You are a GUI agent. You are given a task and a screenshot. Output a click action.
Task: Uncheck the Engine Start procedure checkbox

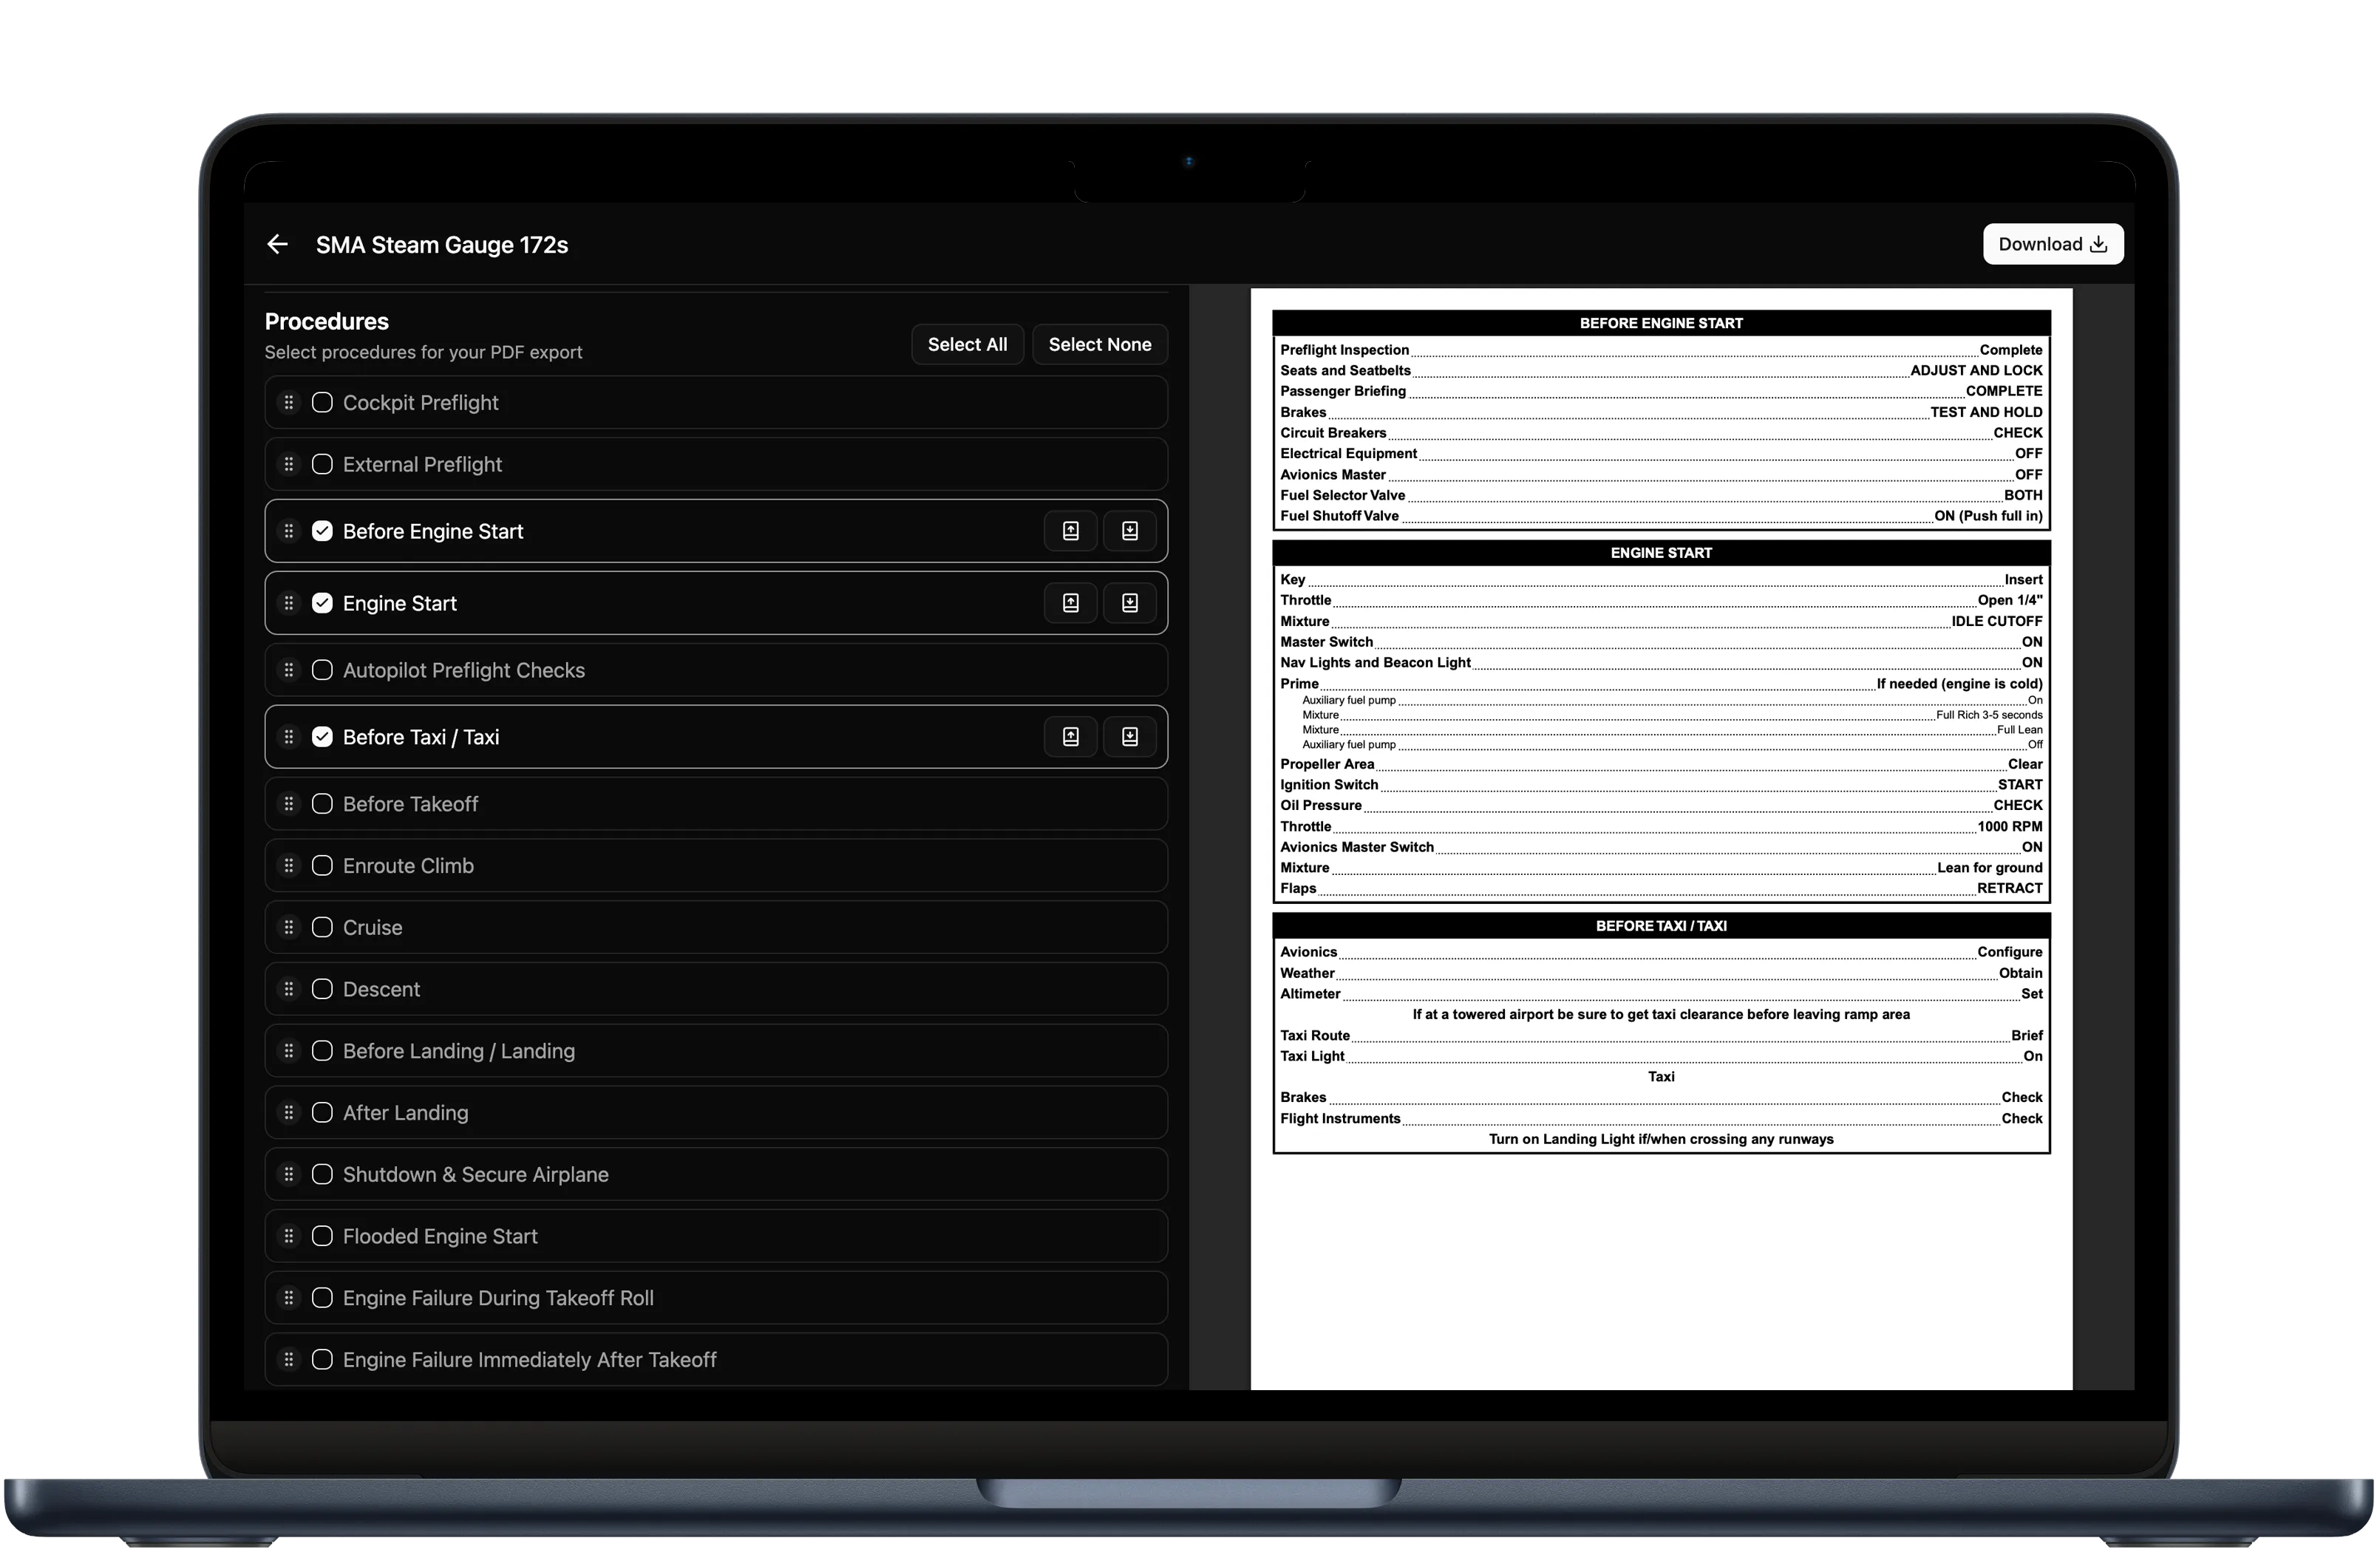pos(322,603)
